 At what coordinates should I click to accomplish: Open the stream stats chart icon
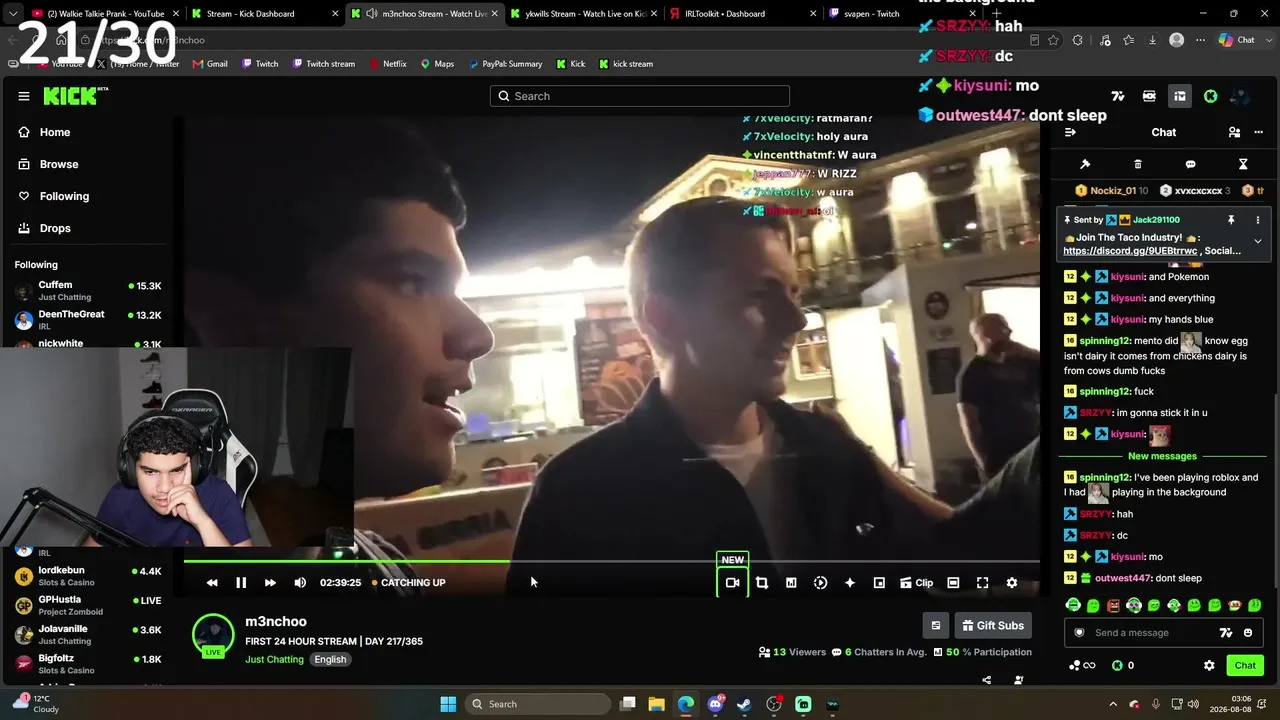coord(791,583)
